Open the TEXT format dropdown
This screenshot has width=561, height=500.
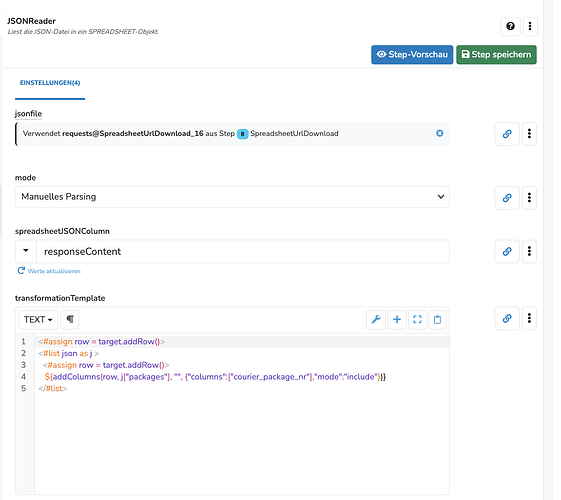pyautogui.click(x=38, y=319)
